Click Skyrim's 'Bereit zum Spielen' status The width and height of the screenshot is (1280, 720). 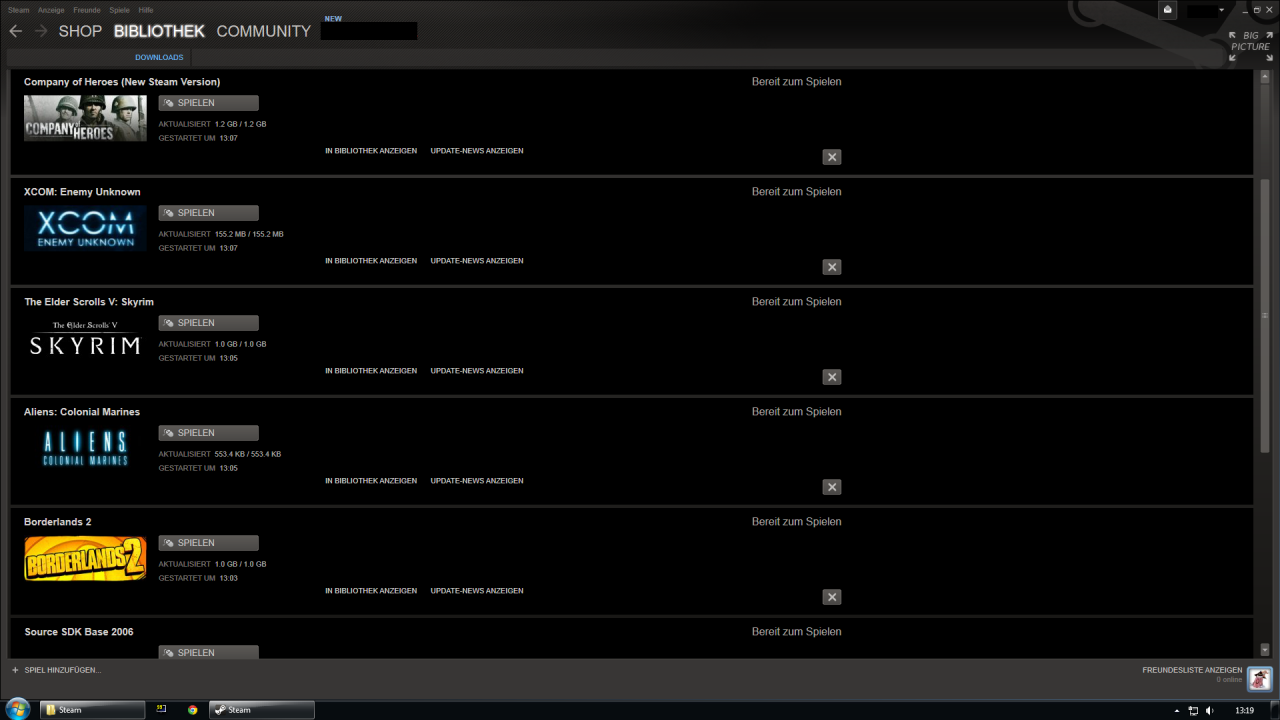click(797, 302)
